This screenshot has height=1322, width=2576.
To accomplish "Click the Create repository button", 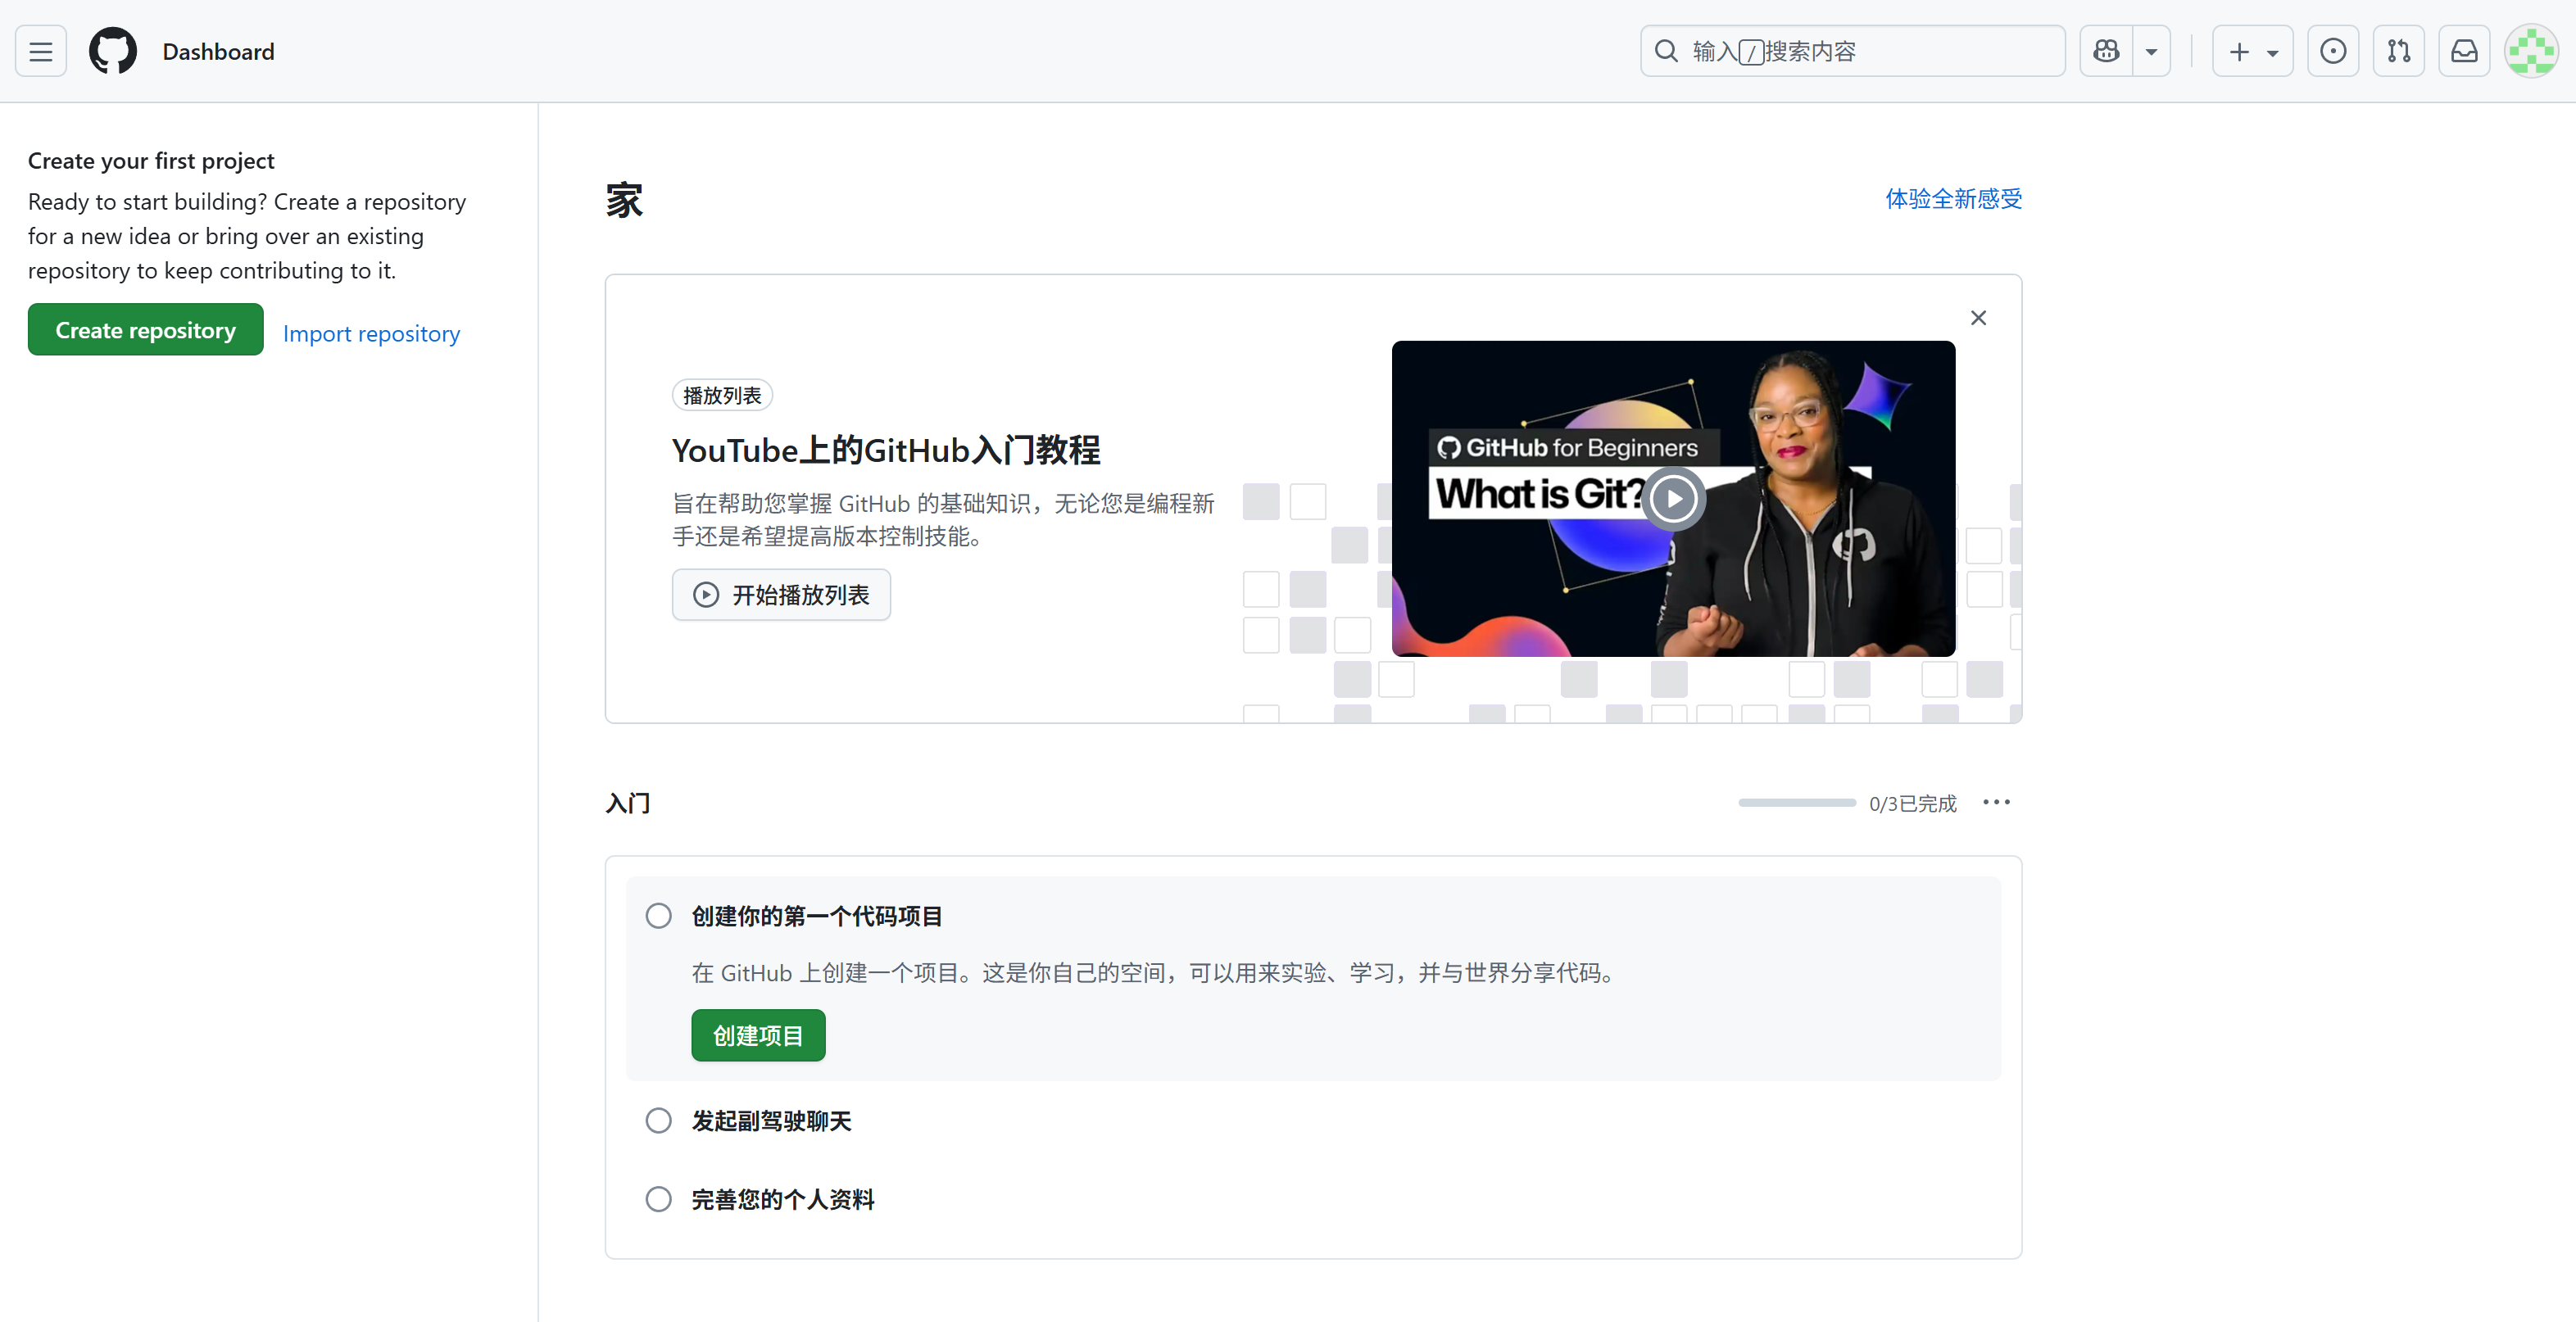I will pyautogui.click(x=146, y=330).
